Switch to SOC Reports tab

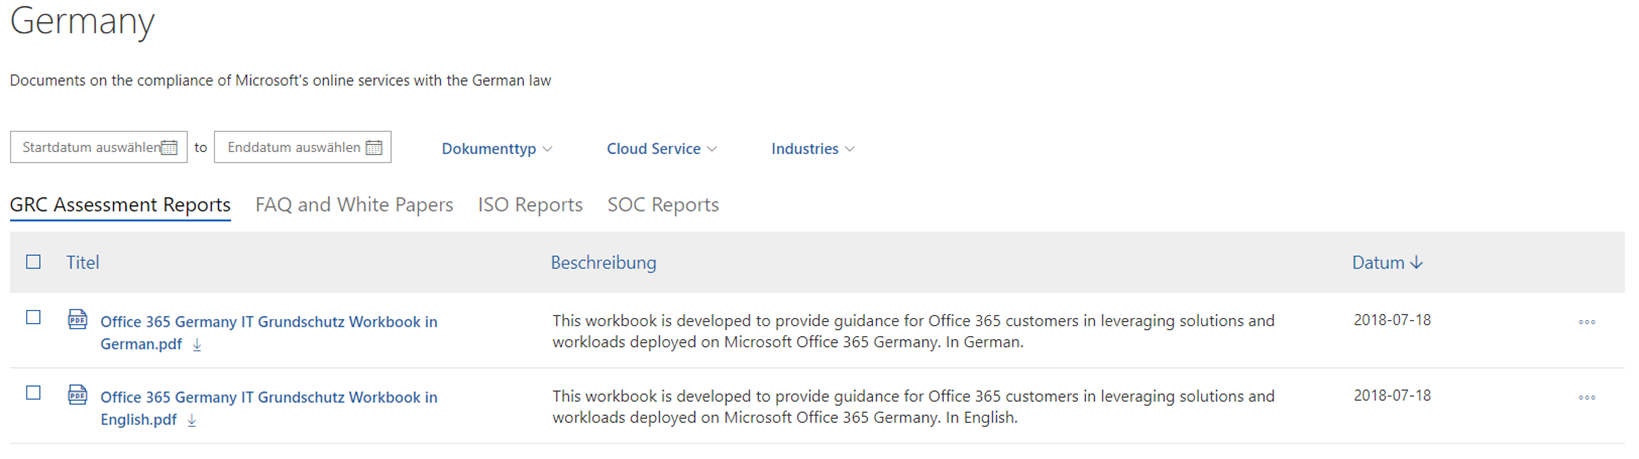click(663, 205)
